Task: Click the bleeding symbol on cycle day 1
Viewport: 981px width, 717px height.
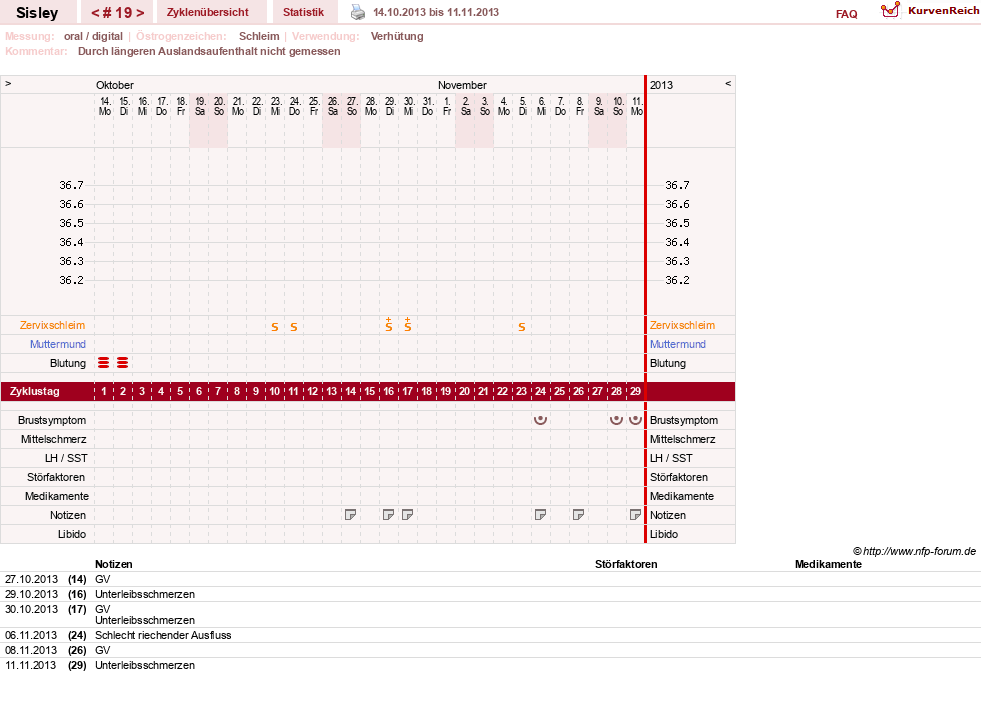Action: [x=104, y=363]
